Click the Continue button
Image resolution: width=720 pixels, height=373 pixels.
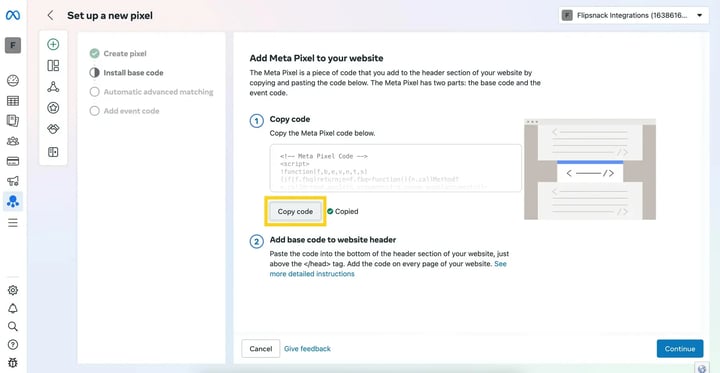pyautogui.click(x=680, y=349)
